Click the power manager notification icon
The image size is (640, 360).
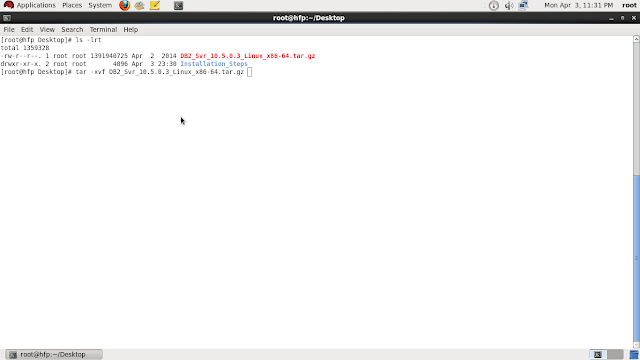pyautogui.click(x=493, y=5)
